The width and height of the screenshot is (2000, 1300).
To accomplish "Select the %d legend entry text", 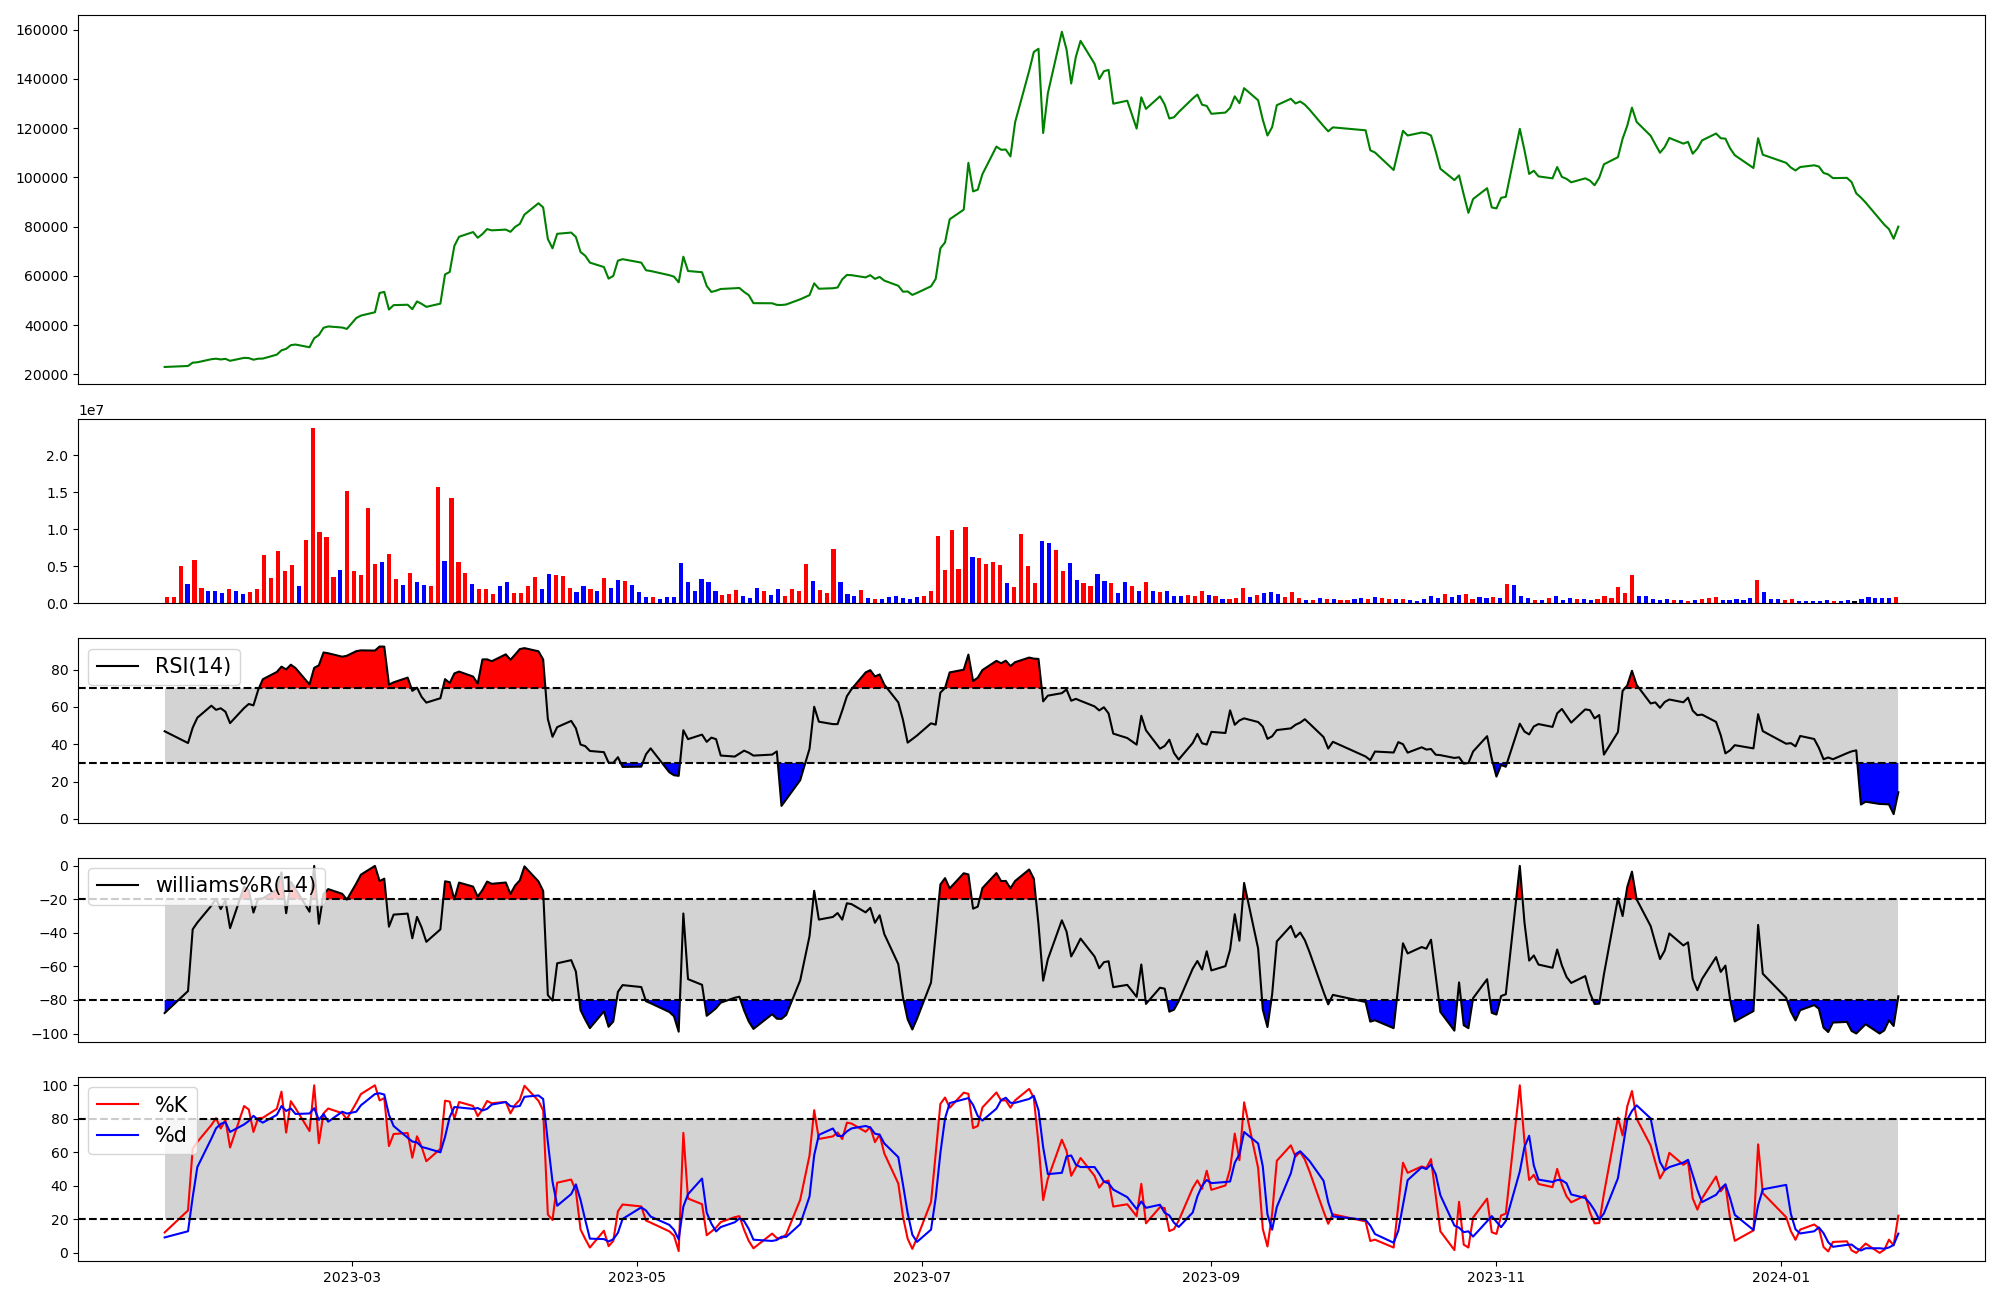I will (171, 1135).
